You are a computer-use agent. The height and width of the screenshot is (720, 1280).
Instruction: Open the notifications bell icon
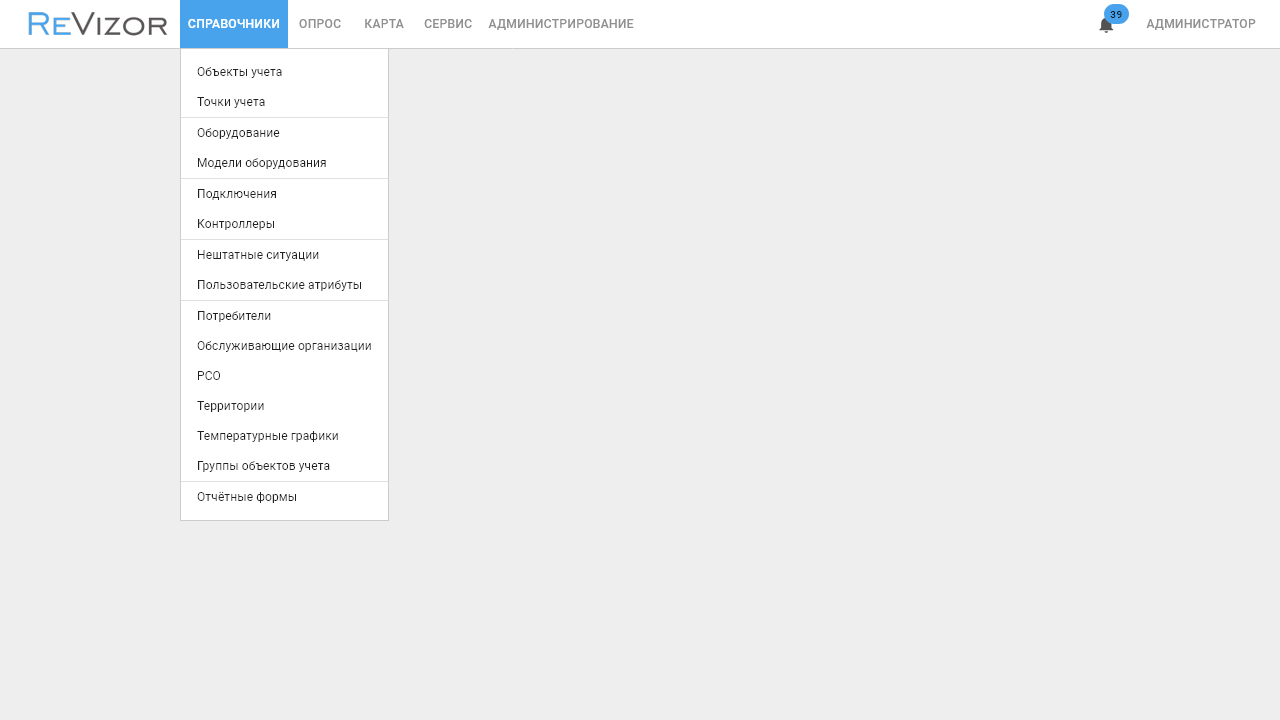point(1106,26)
